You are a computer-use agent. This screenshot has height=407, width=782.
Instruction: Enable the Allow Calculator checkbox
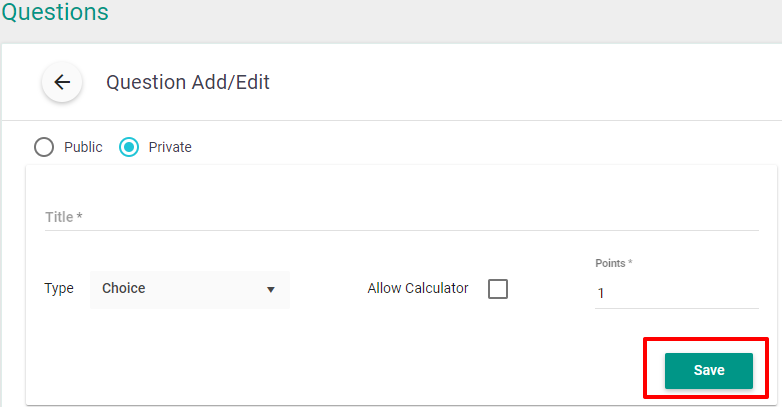pyautogui.click(x=498, y=289)
